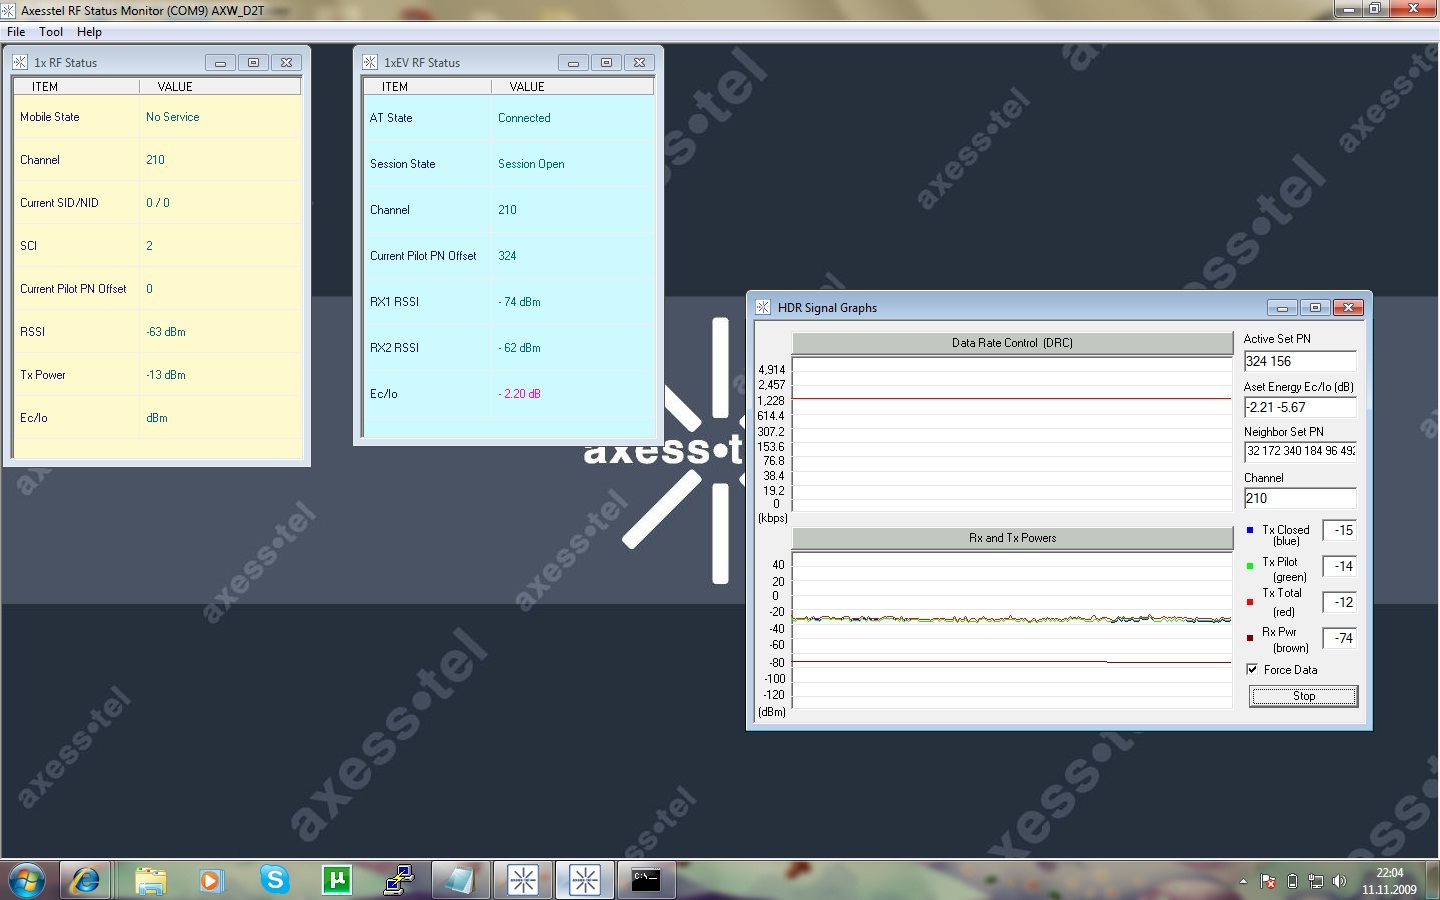Click the ITEM column header in 1x RF Status
This screenshot has width=1440, height=900.
pyautogui.click(x=76, y=87)
